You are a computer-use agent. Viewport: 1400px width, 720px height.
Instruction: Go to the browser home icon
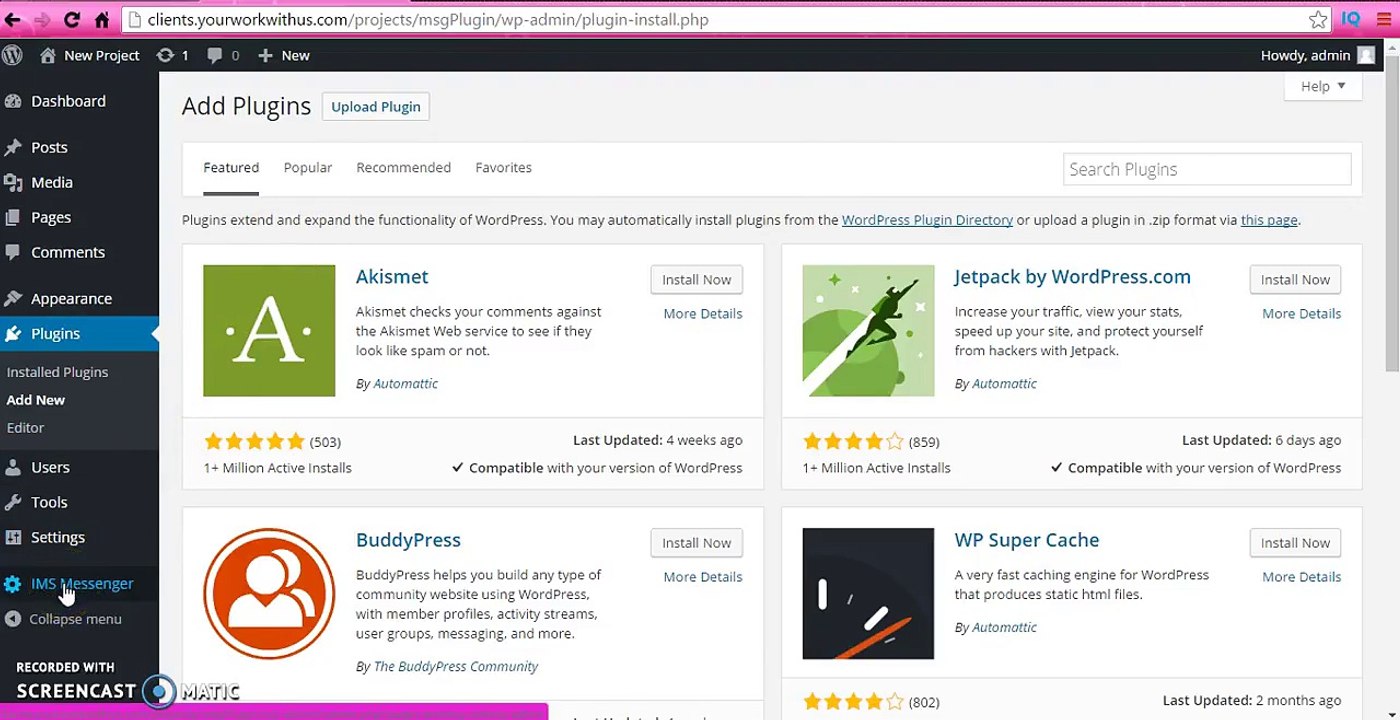pos(102,19)
